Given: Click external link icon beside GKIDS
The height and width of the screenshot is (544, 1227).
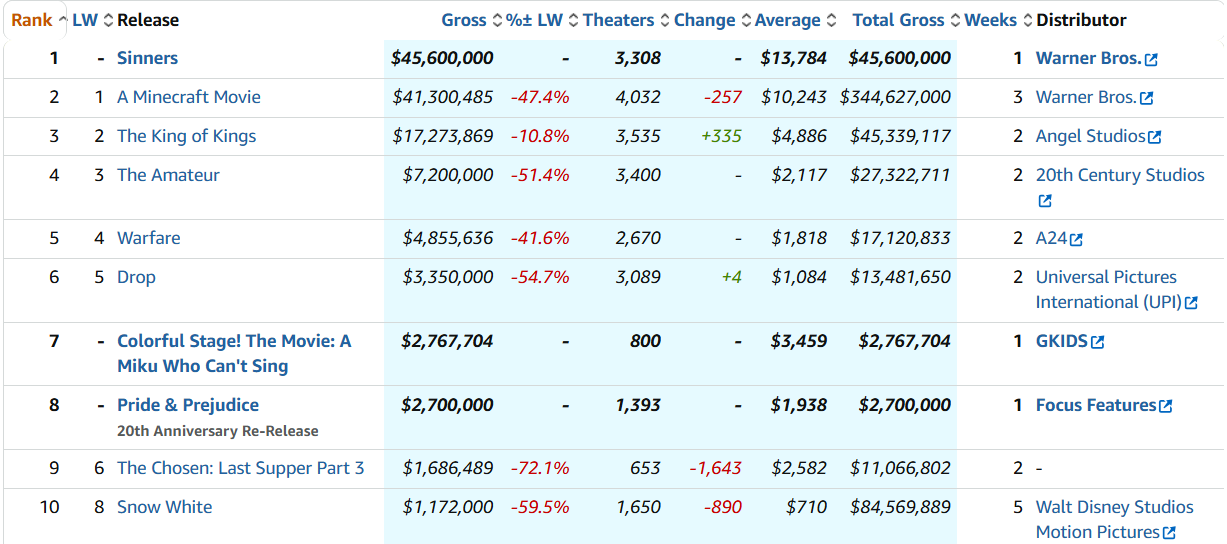Looking at the screenshot, I should pos(1097,342).
